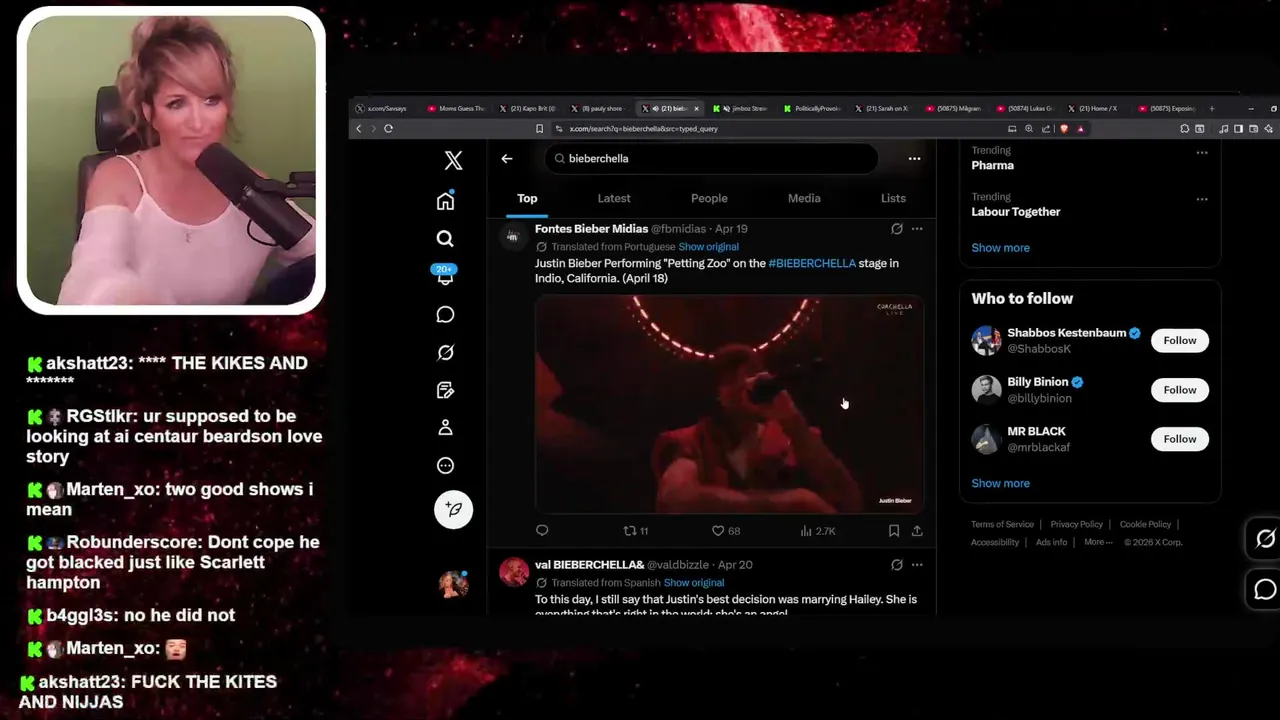Screen dimensions: 1280x720
Task: Open Messages chat icon in sidebar
Action: tap(445, 314)
